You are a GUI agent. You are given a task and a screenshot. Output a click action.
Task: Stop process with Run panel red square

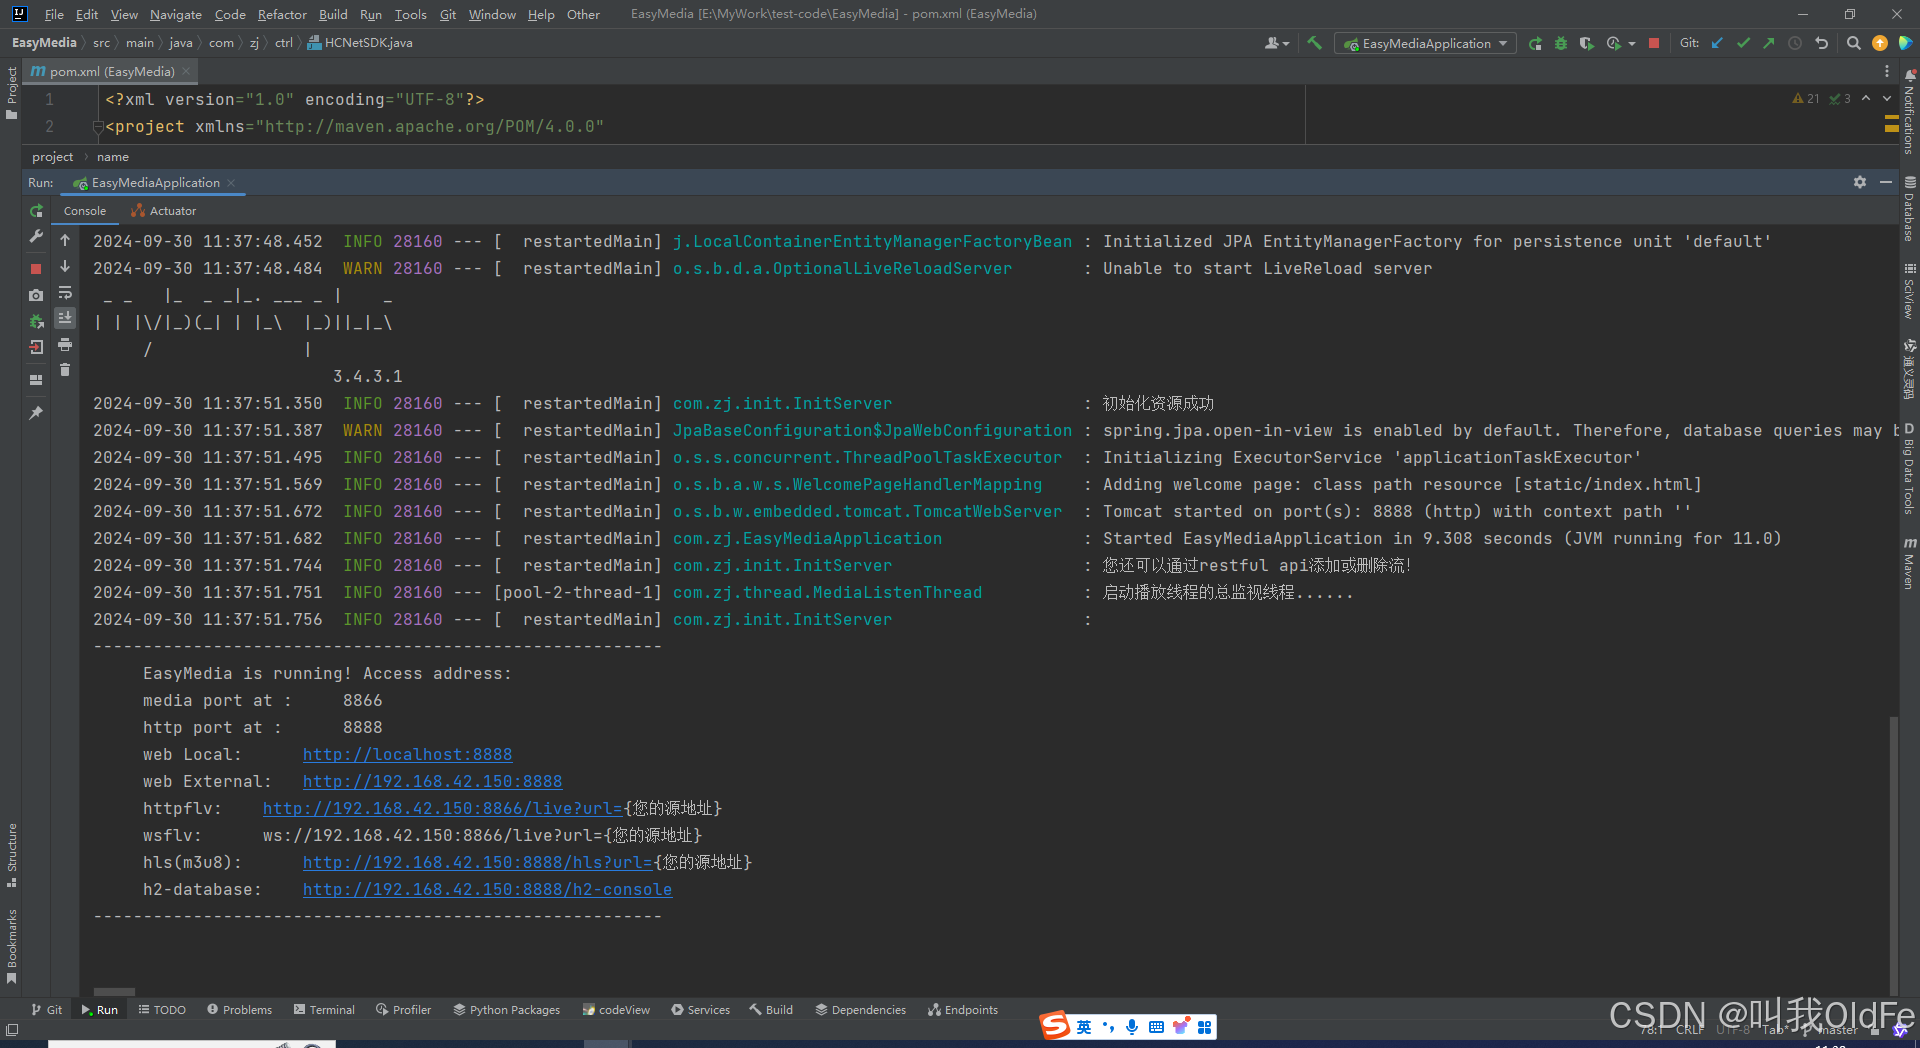36,268
